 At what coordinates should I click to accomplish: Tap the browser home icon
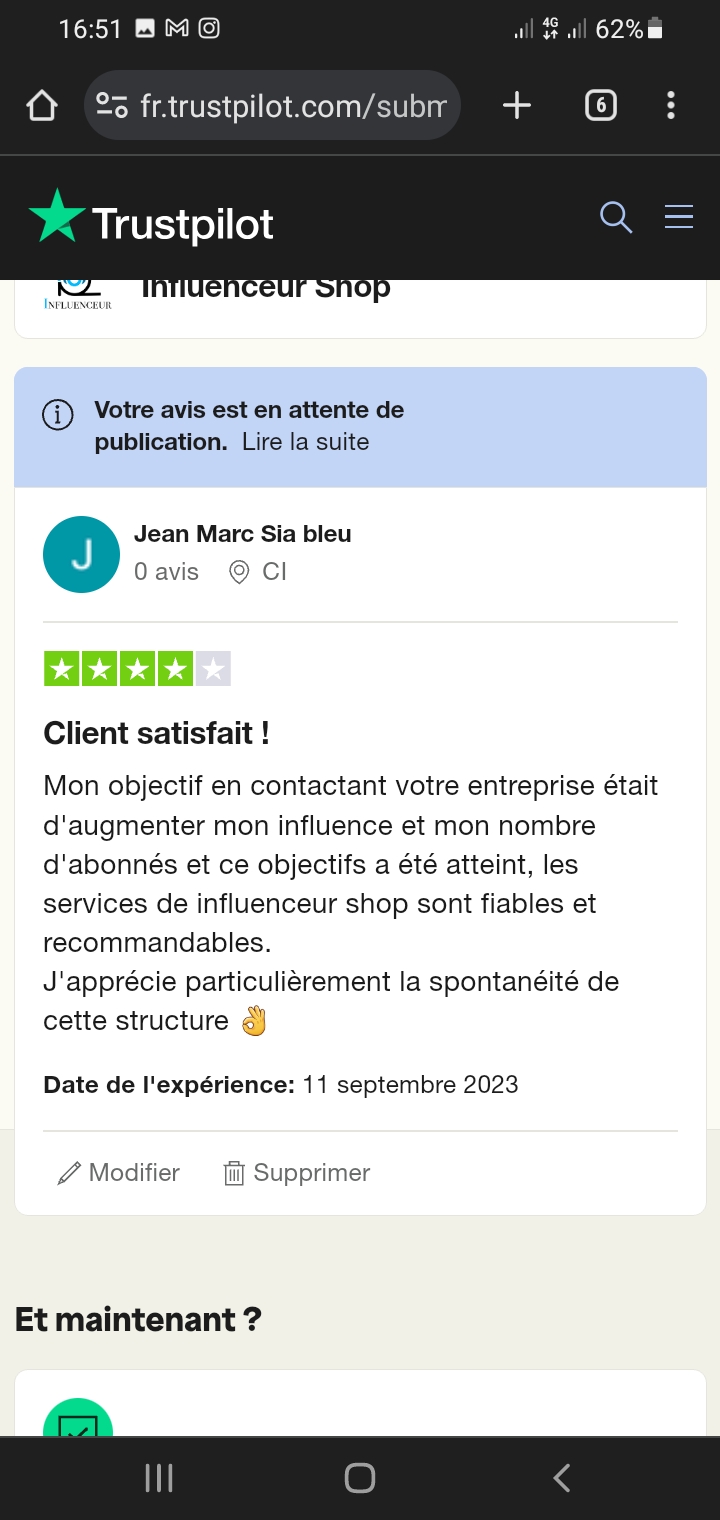(x=42, y=105)
